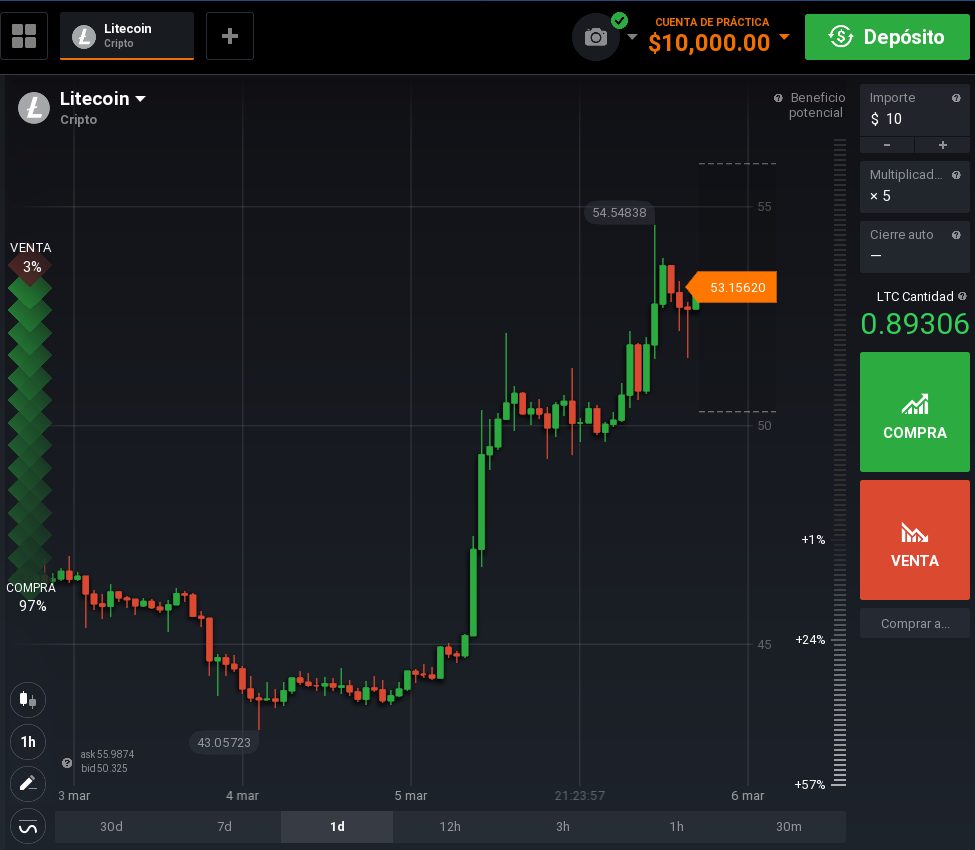Select the 1d time range
Image resolution: width=975 pixels, height=850 pixels.
click(x=337, y=826)
